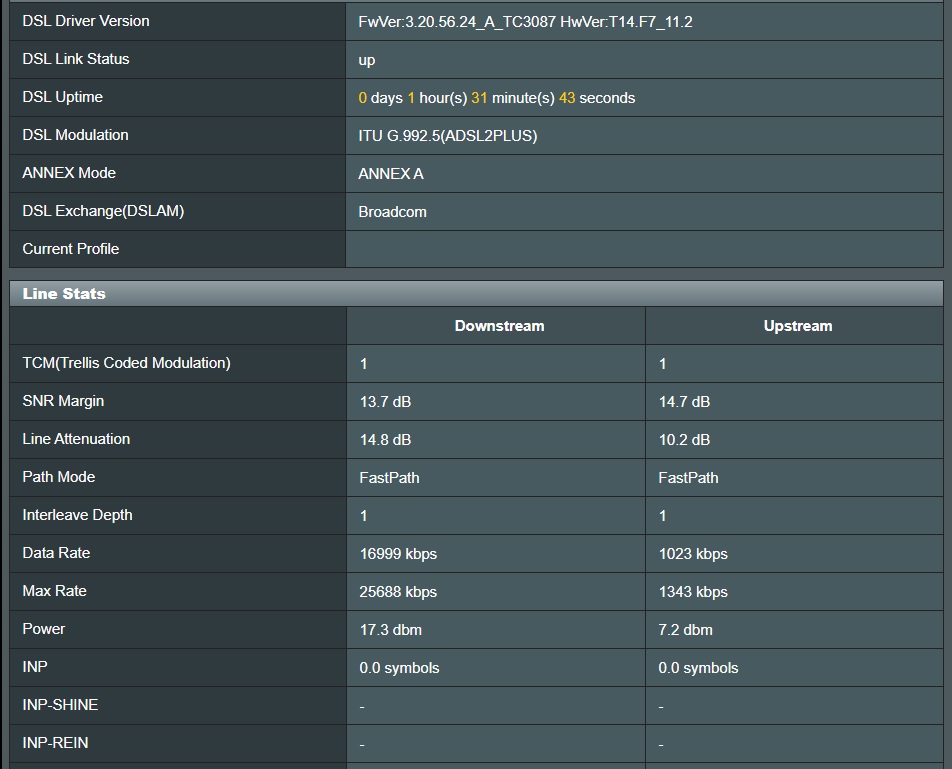
Task: Select upstream data rate 1023 kbps
Action: coord(693,554)
